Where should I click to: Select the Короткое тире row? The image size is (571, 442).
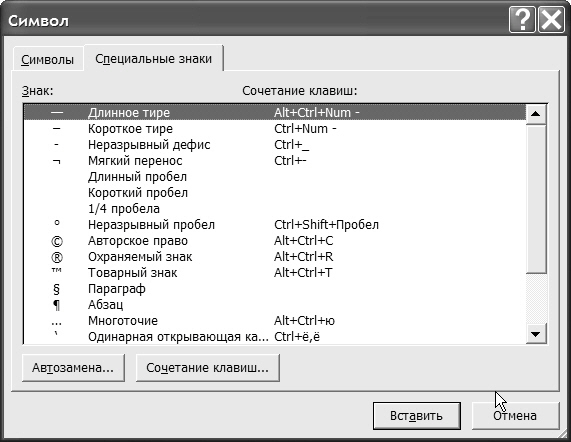click(275, 129)
